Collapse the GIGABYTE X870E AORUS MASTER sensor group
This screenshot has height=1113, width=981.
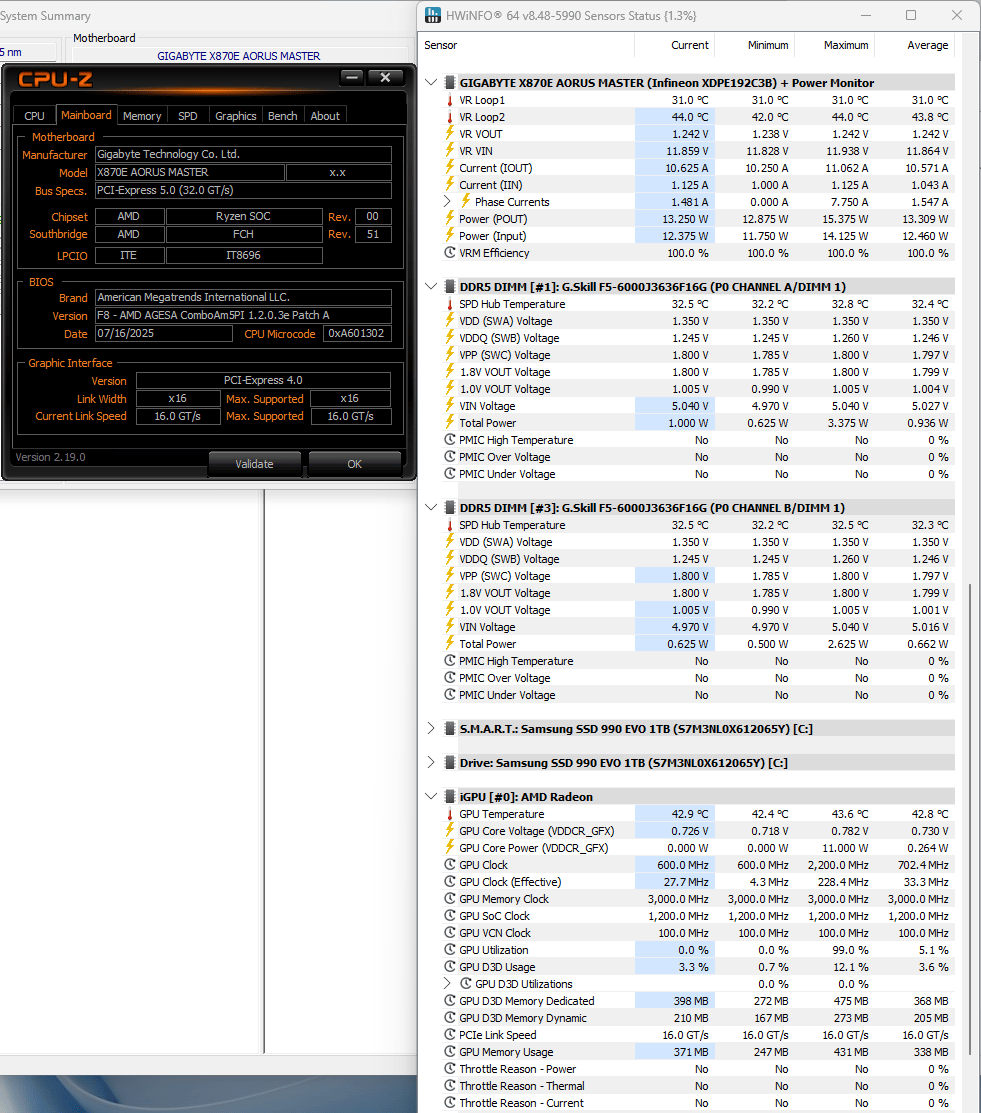[430, 82]
